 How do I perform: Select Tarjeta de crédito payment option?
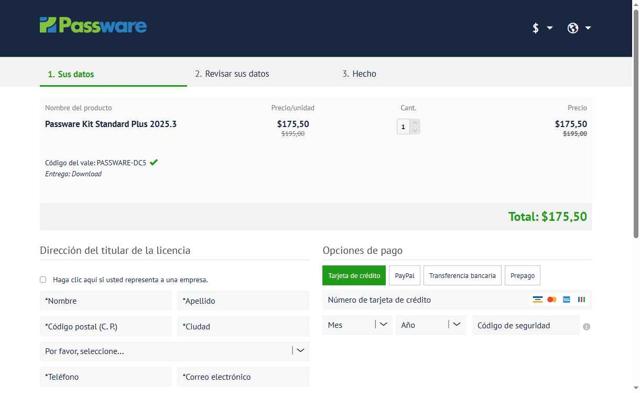point(354,275)
